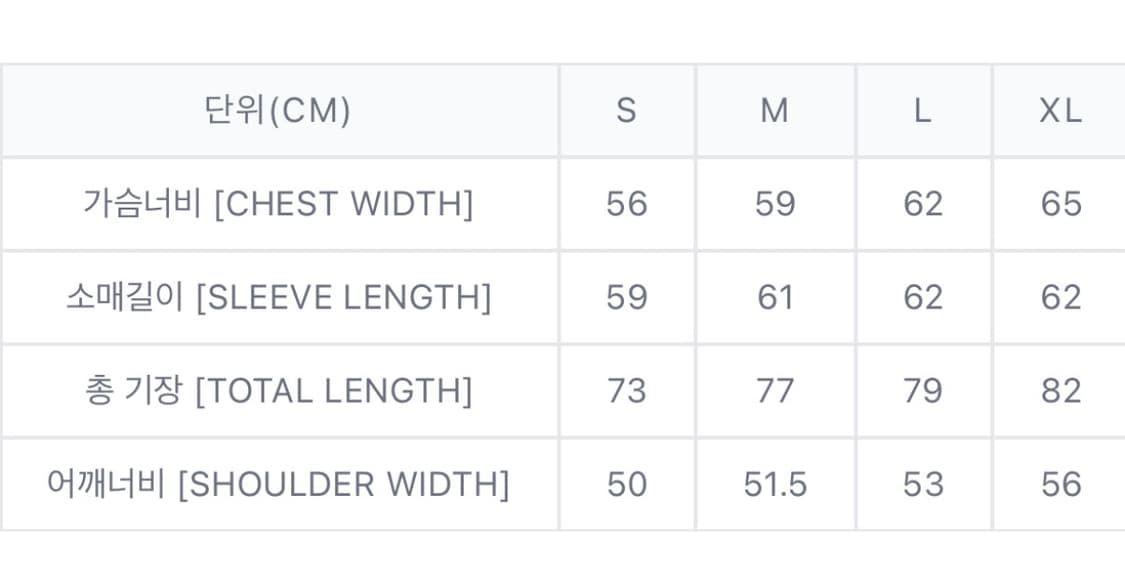Click shoulder width value 50 for size S
1125x576 pixels.
pos(627,484)
